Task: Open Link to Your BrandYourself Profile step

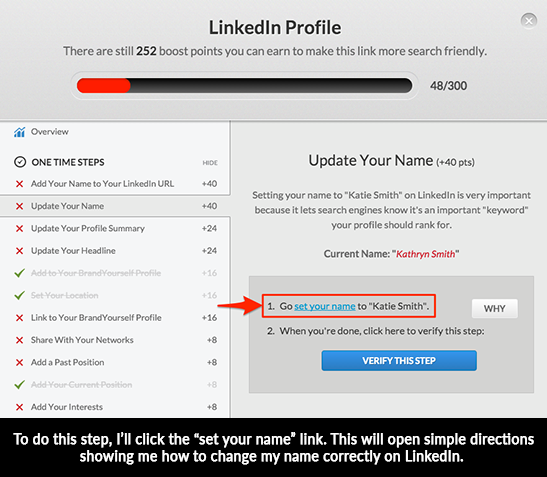Action: click(x=115, y=318)
